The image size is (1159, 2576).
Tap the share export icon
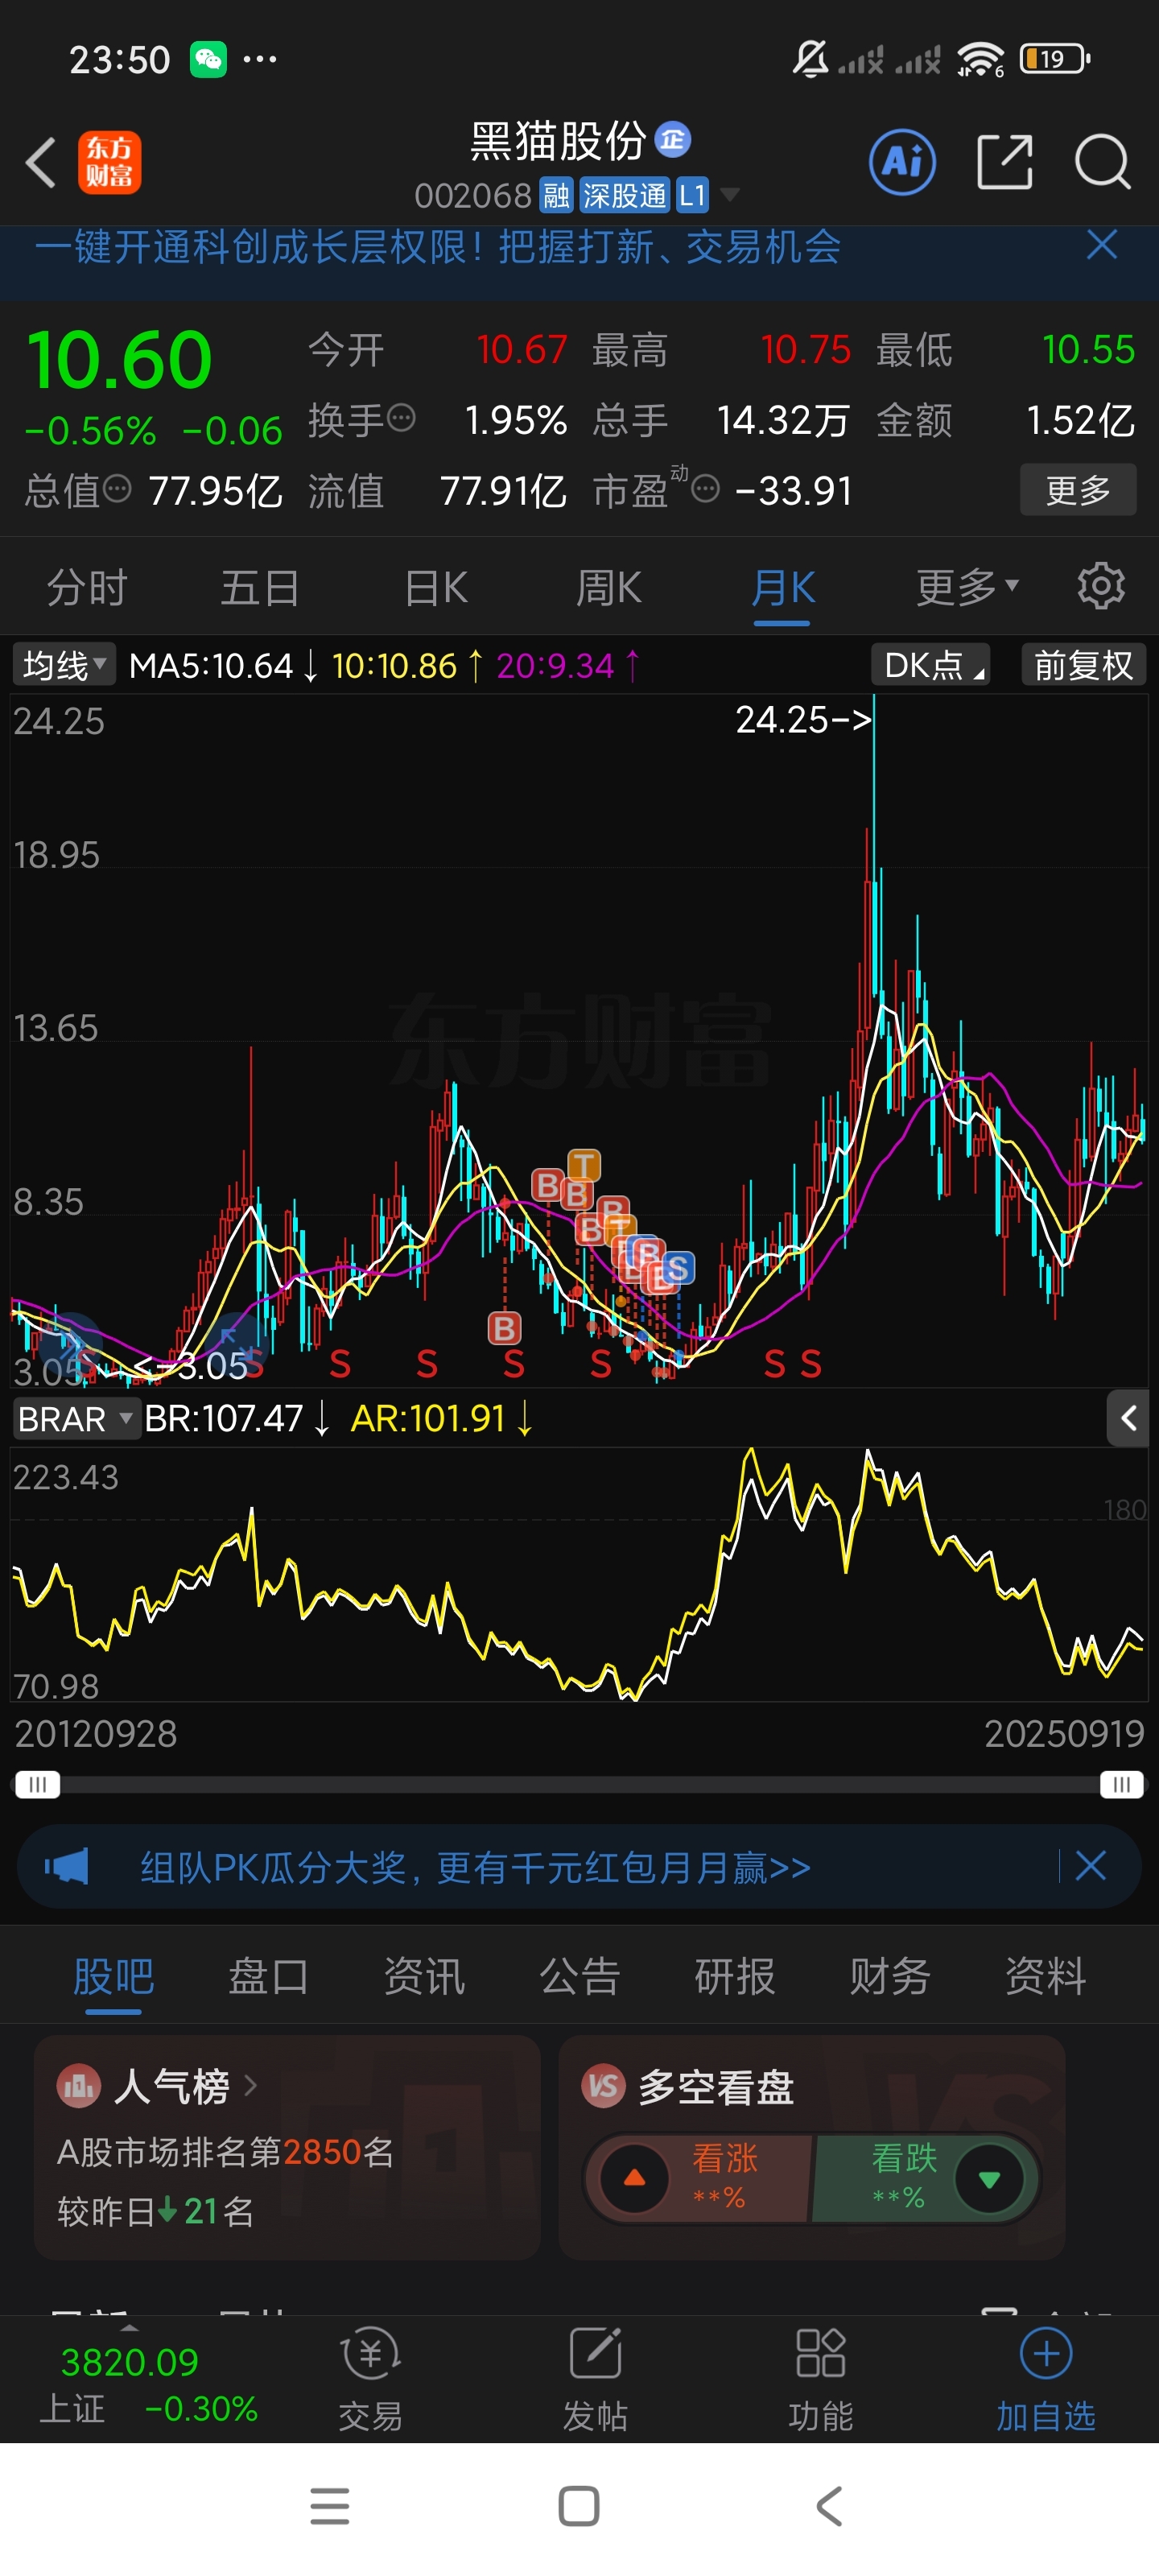pos(1004,161)
